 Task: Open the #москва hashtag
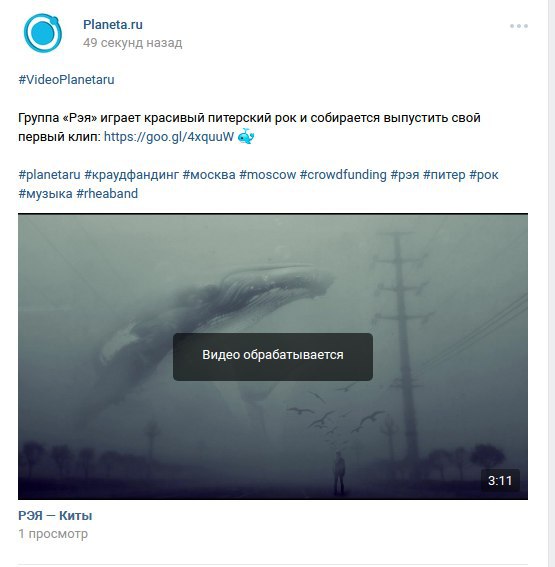209,175
